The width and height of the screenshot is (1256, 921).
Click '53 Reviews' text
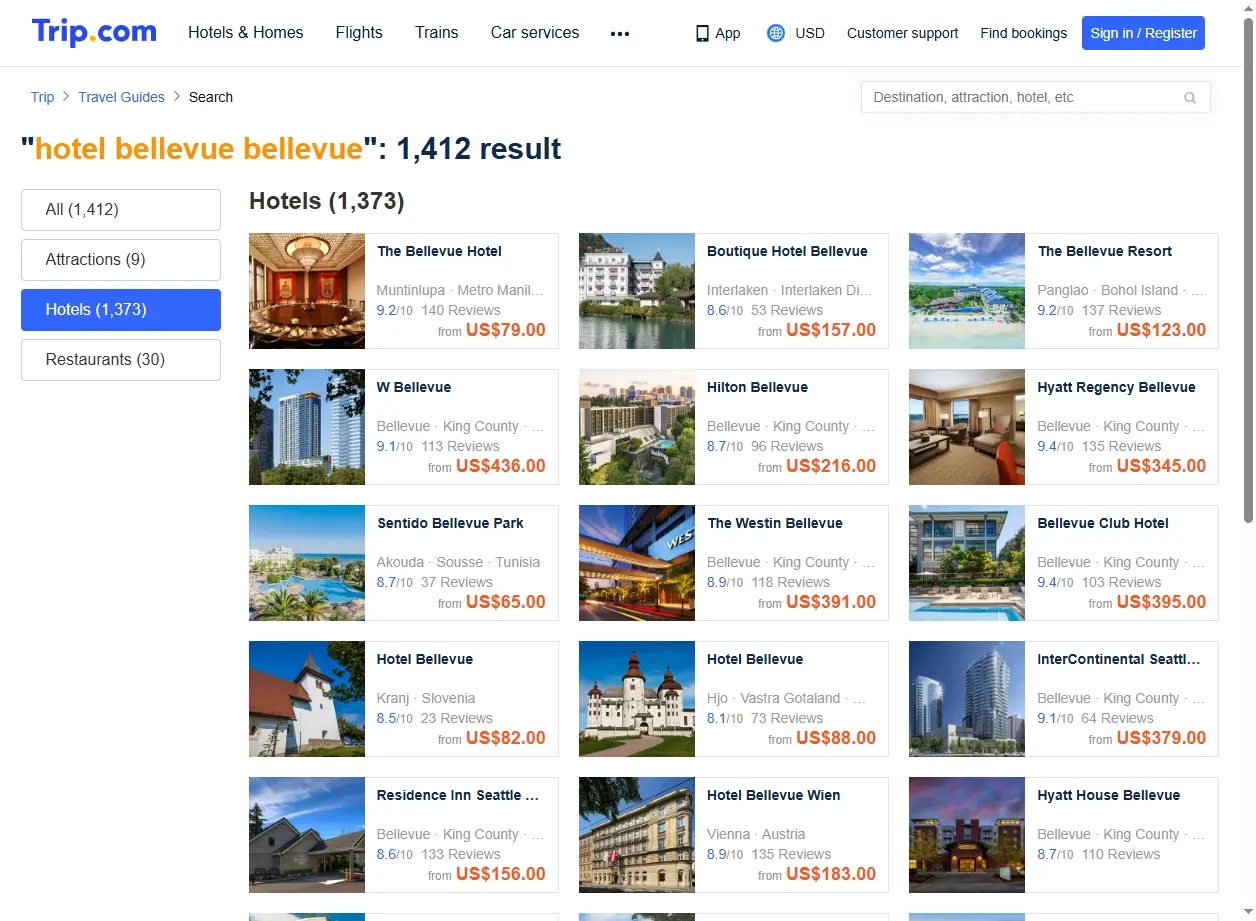787,311
